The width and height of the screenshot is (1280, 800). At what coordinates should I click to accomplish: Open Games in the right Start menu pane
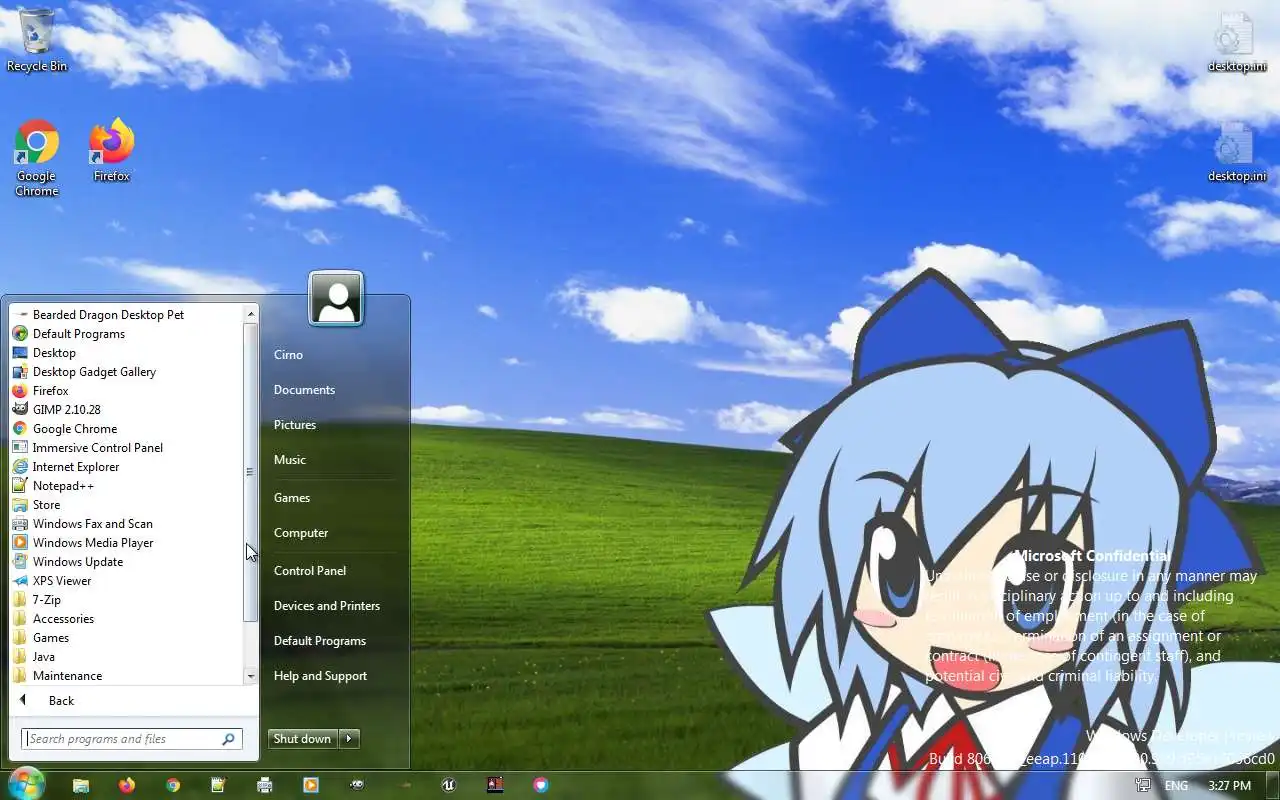pos(333,498)
